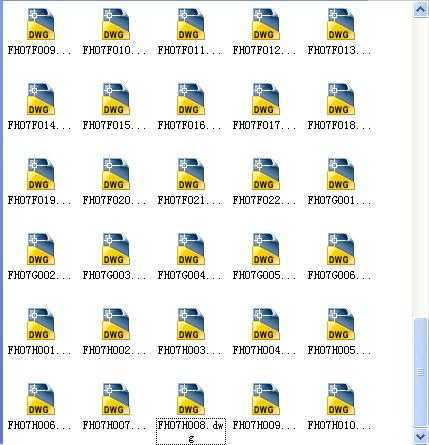Select the FH07F011 DWG file icon
This screenshot has height=445, width=429.
[191, 25]
